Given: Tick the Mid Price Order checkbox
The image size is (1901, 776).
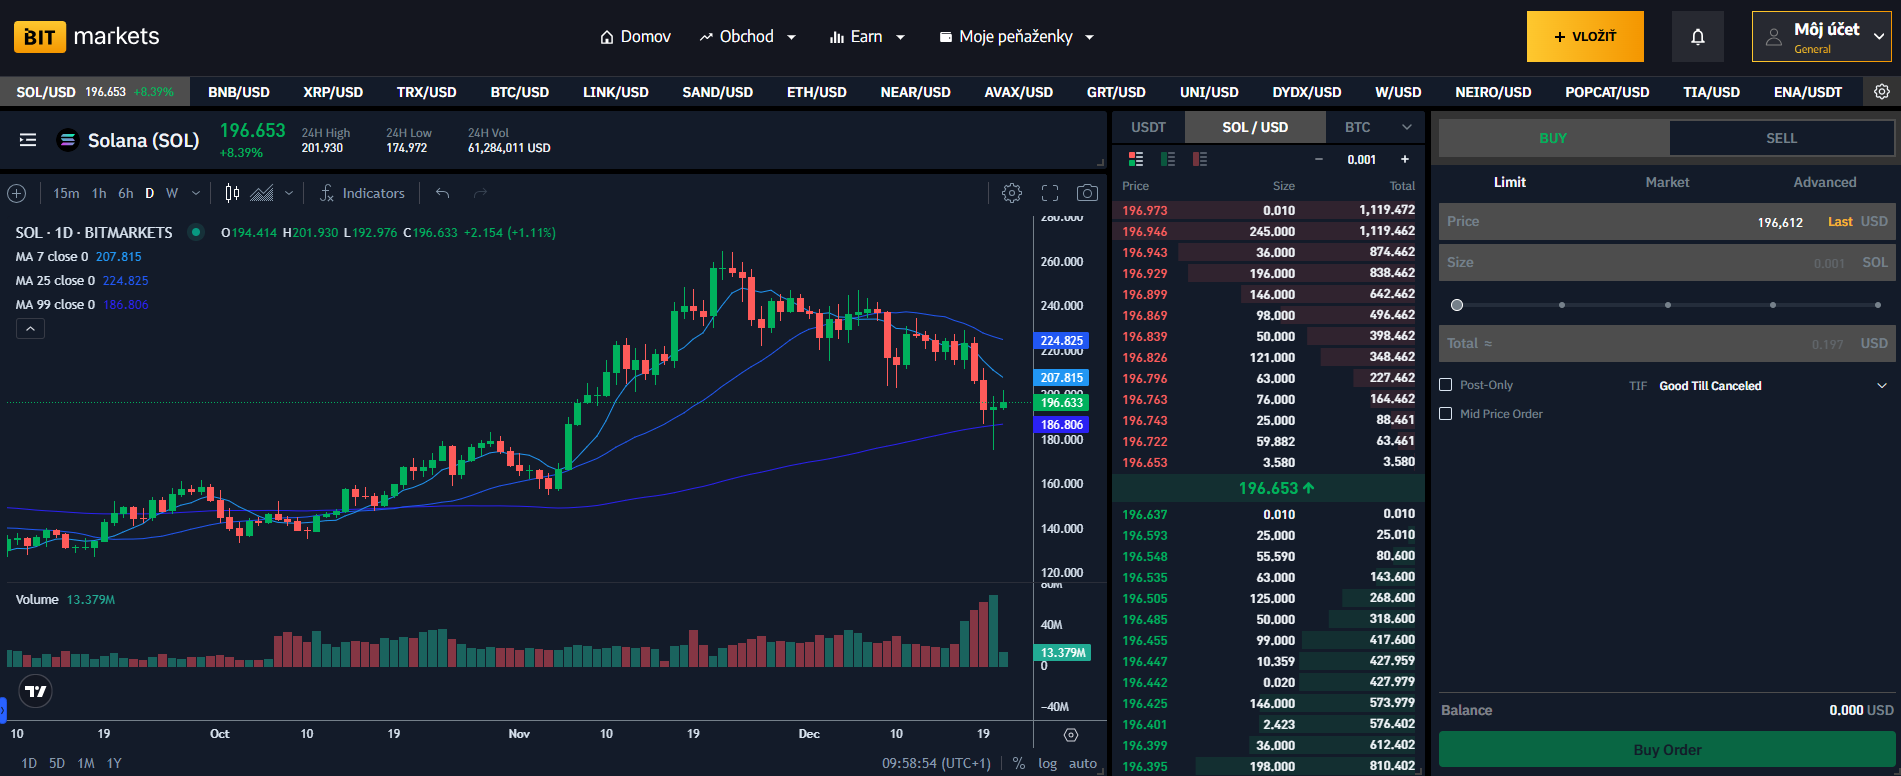Looking at the screenshot, I should [x=1445, y=414].
